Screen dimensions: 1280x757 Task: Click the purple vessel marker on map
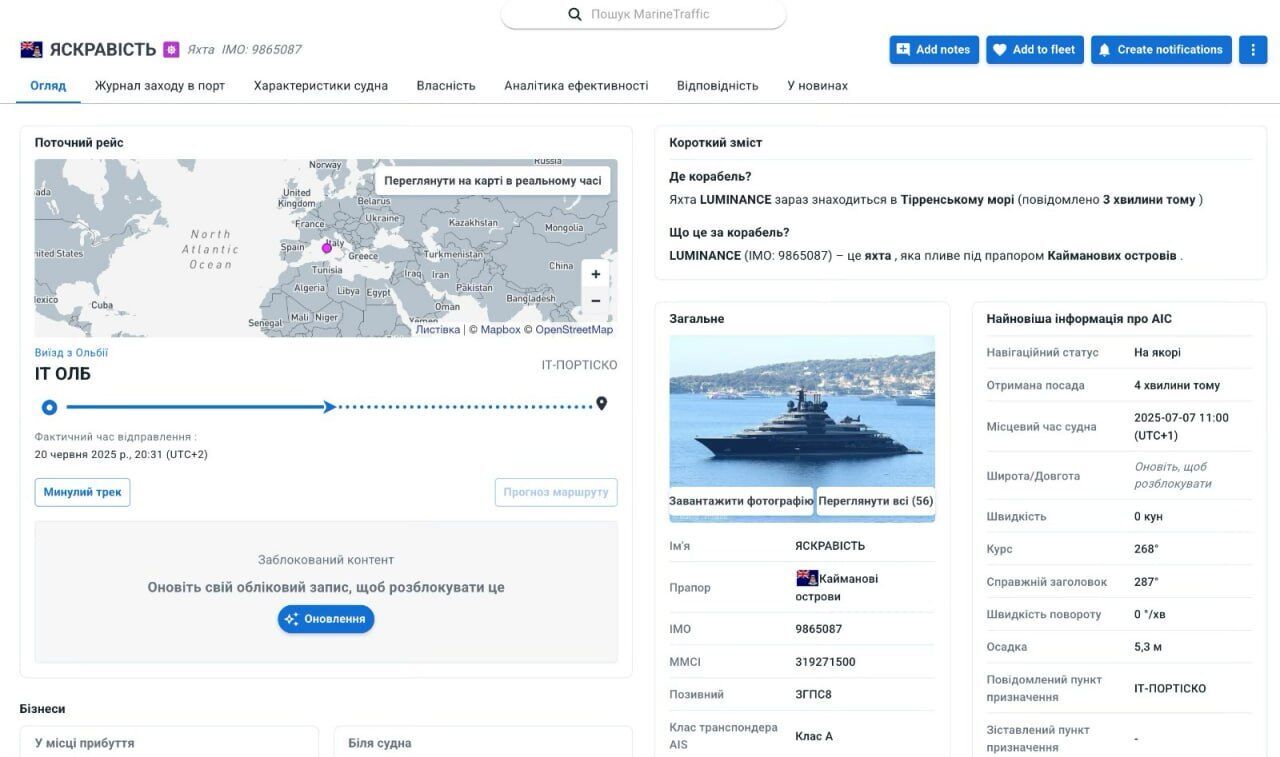coord(327,248)
